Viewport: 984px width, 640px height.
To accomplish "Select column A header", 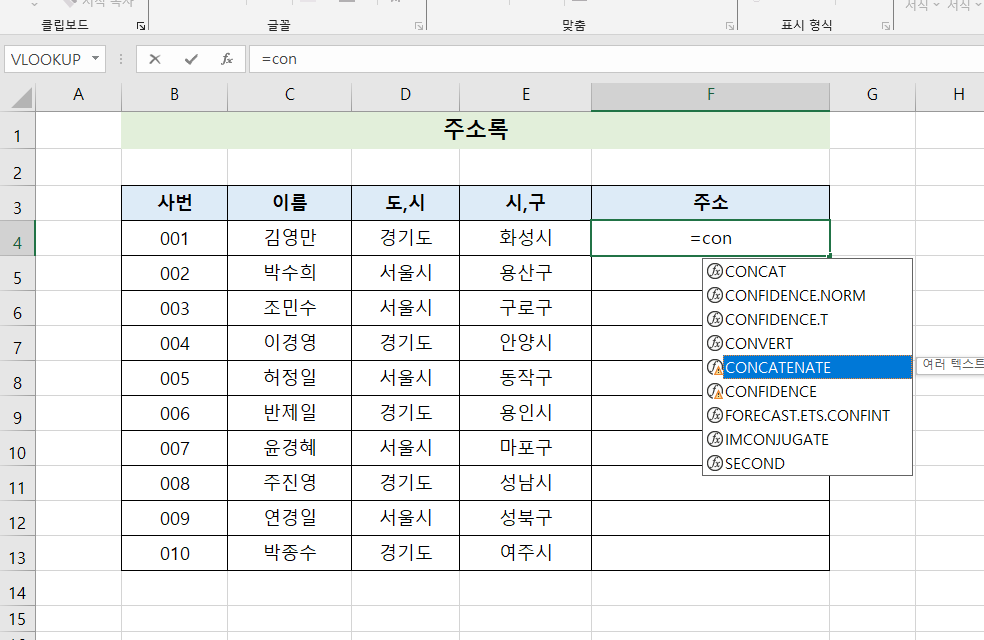I will click(x=78, y=95).
